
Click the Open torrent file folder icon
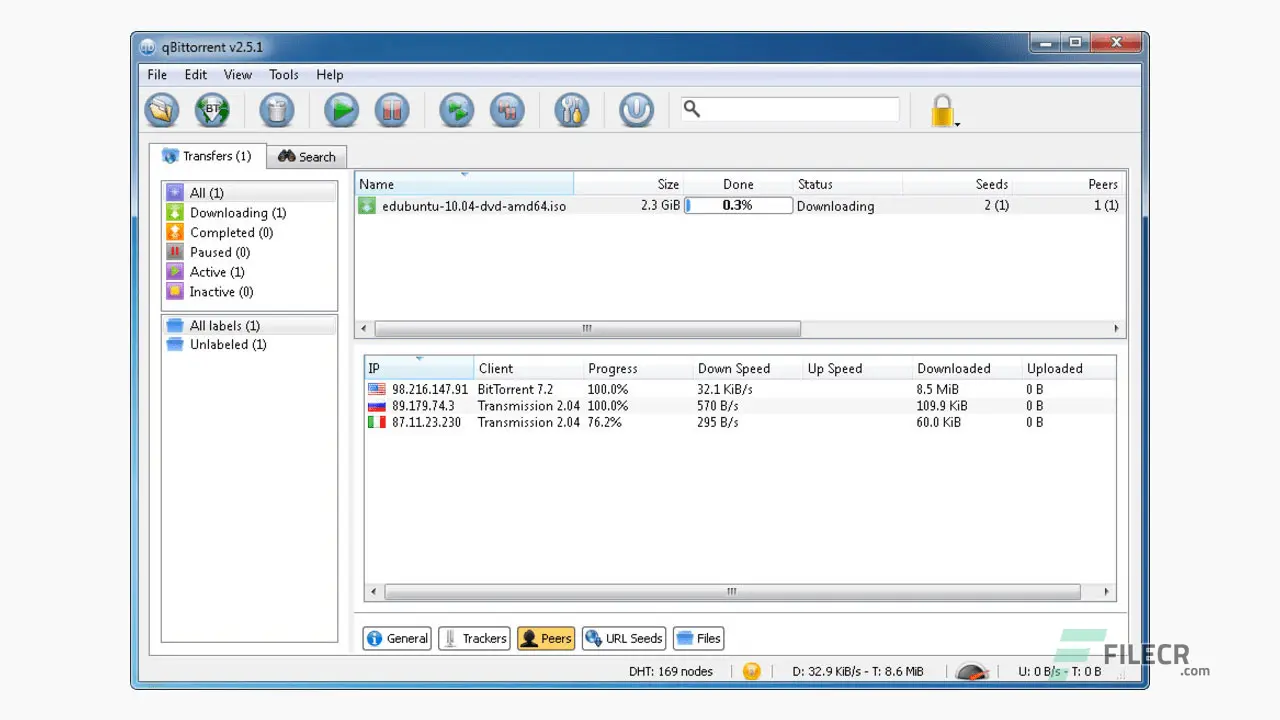pos(161,110)
